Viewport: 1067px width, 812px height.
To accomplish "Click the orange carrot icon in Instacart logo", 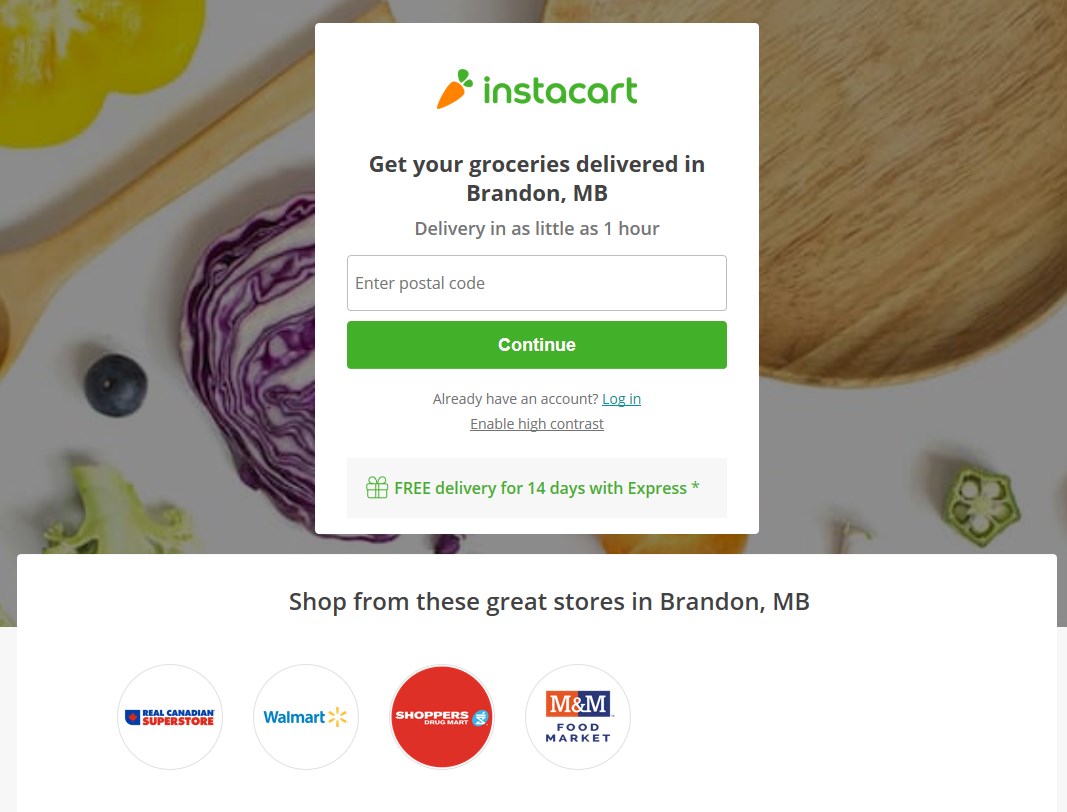I will (454, 89).
